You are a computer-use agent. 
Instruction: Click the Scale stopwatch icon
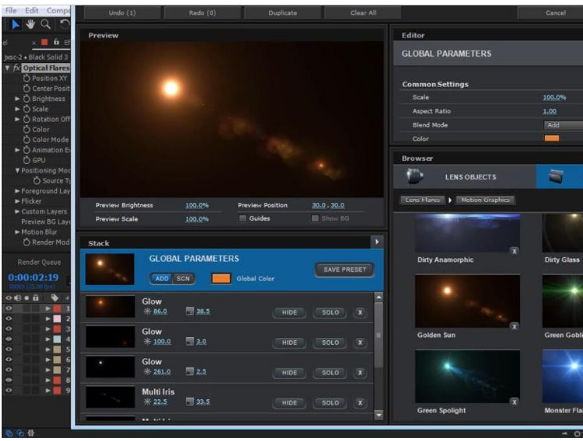(26, 109)
